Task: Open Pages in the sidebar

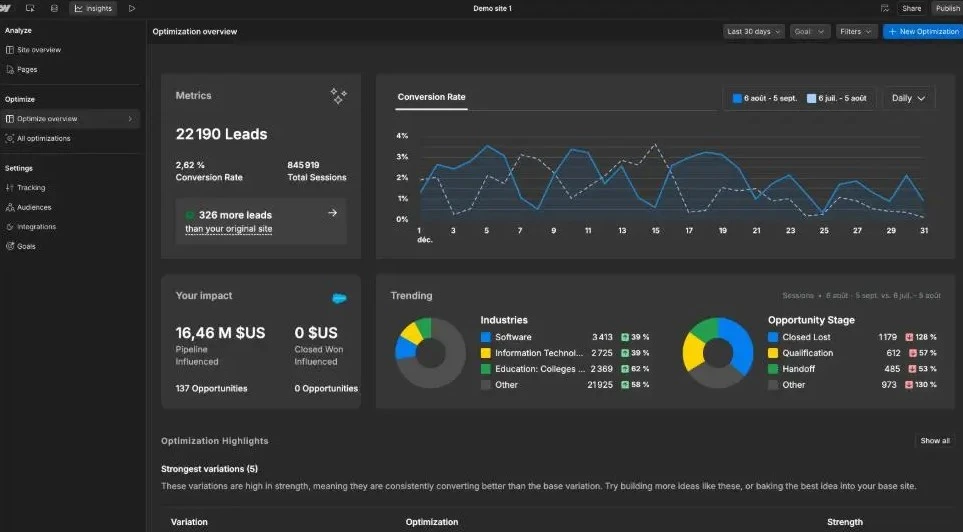Action: pos(27,69)
